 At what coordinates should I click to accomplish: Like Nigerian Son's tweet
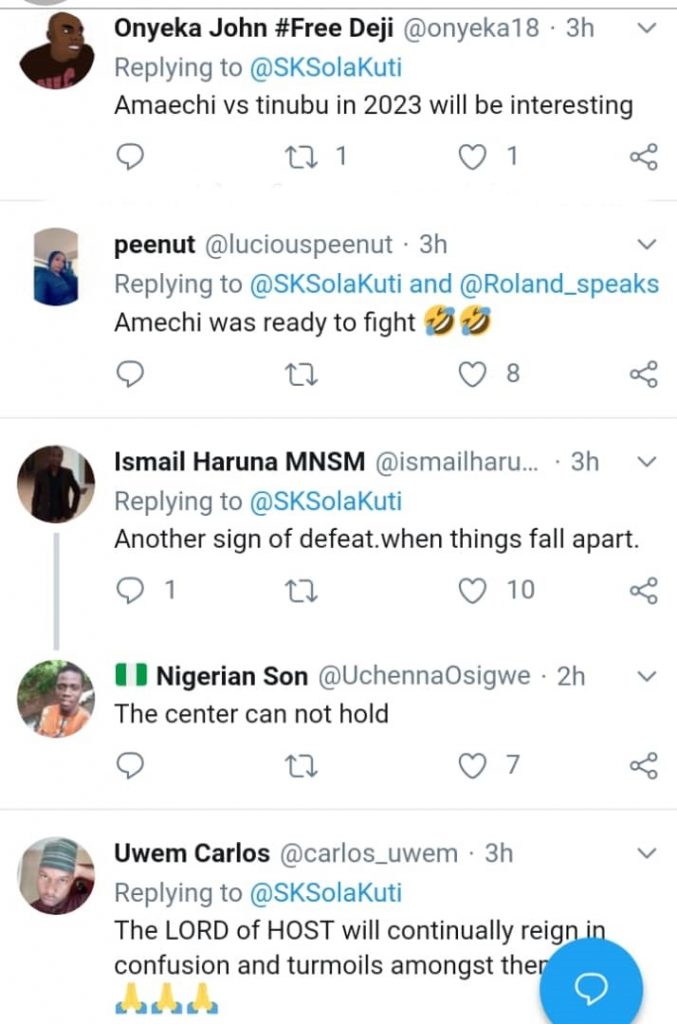pos(473,765)
